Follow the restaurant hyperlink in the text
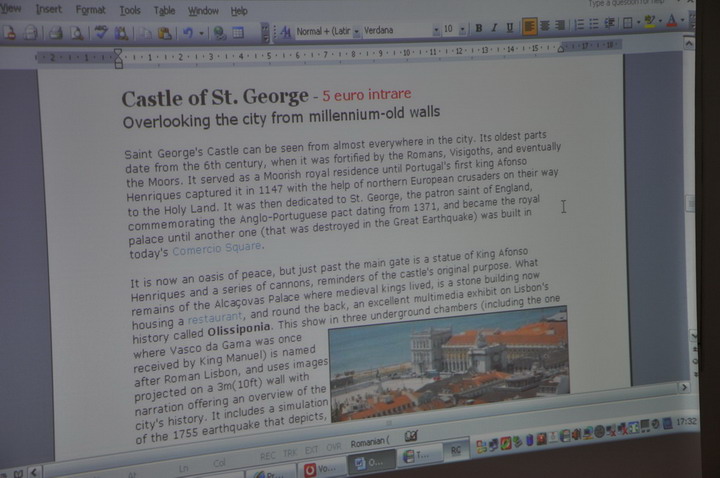The width and height of the screenshot is (720, 478). click(215, 318)
